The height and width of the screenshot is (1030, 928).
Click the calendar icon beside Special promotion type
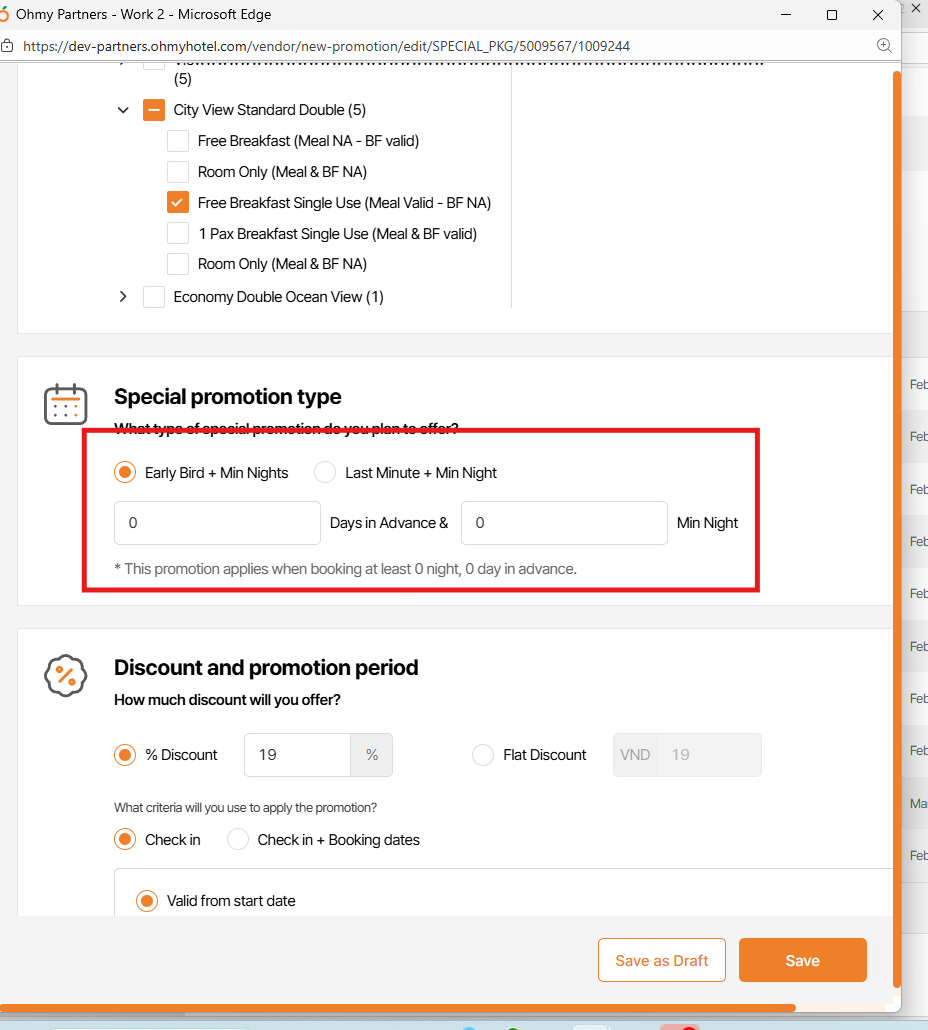point(66,404)
